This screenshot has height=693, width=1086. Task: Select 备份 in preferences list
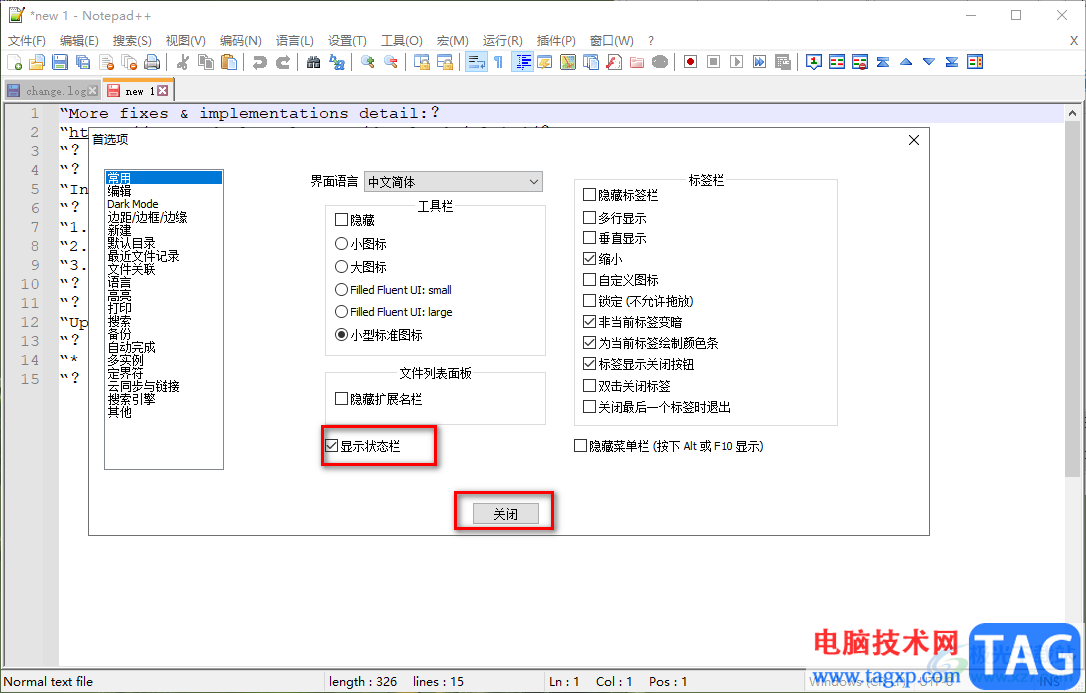point(119,334)
